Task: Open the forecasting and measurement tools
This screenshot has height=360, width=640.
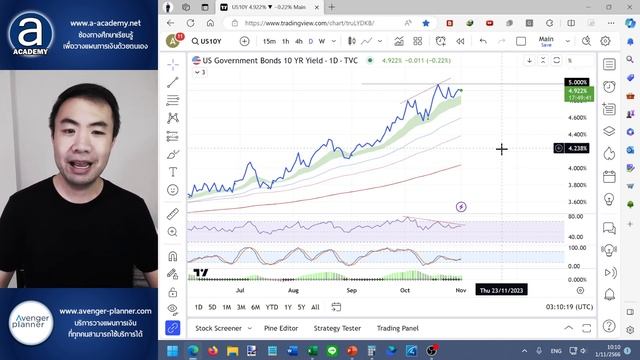Action: coord(173,136)
